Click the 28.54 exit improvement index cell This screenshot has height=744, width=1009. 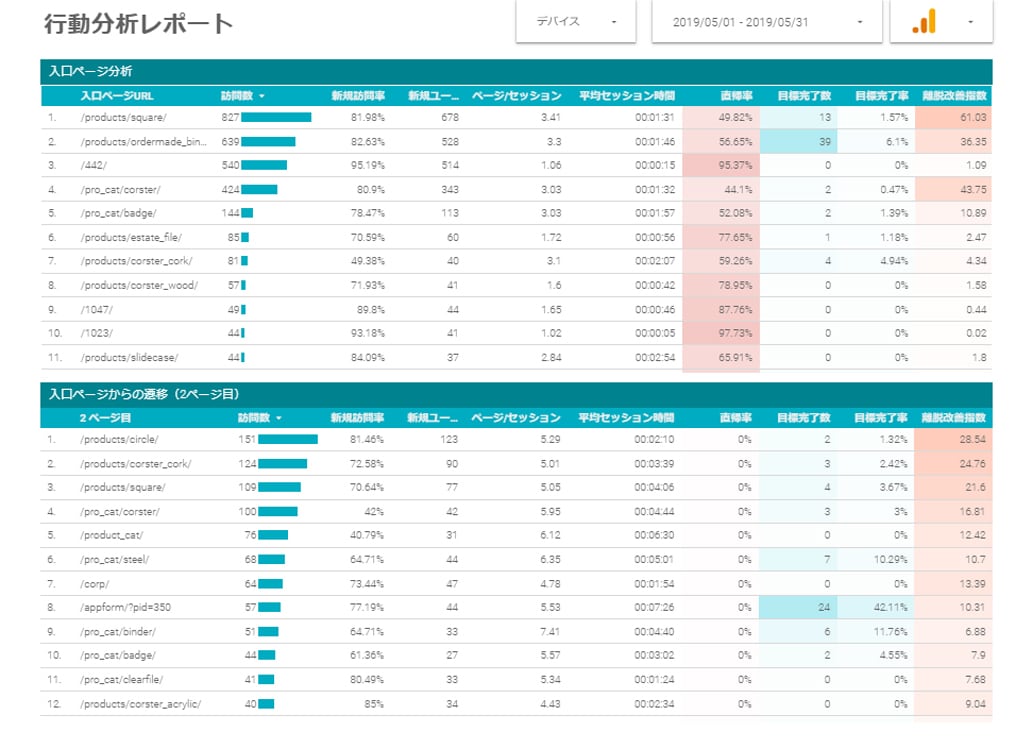[x=952, y=440]
